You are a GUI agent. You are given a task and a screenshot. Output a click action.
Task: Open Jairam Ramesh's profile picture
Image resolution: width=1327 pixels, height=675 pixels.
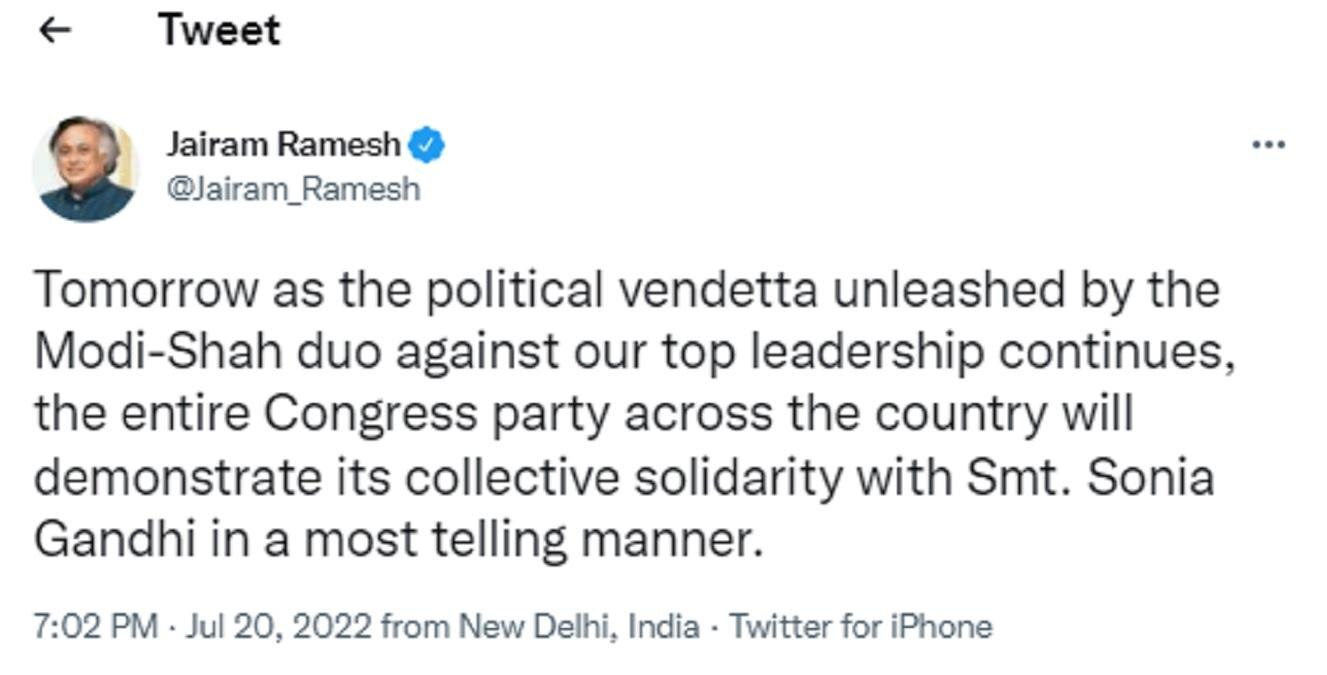[84, 168]
